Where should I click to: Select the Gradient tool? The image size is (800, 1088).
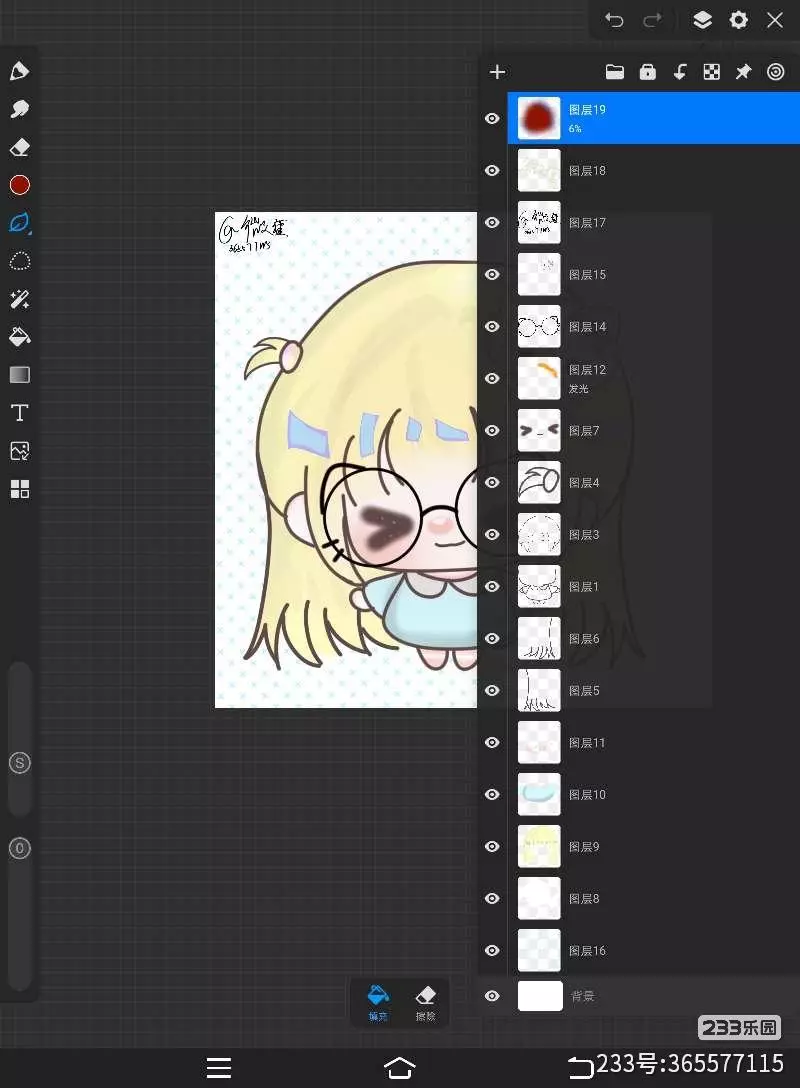[19, 375]
